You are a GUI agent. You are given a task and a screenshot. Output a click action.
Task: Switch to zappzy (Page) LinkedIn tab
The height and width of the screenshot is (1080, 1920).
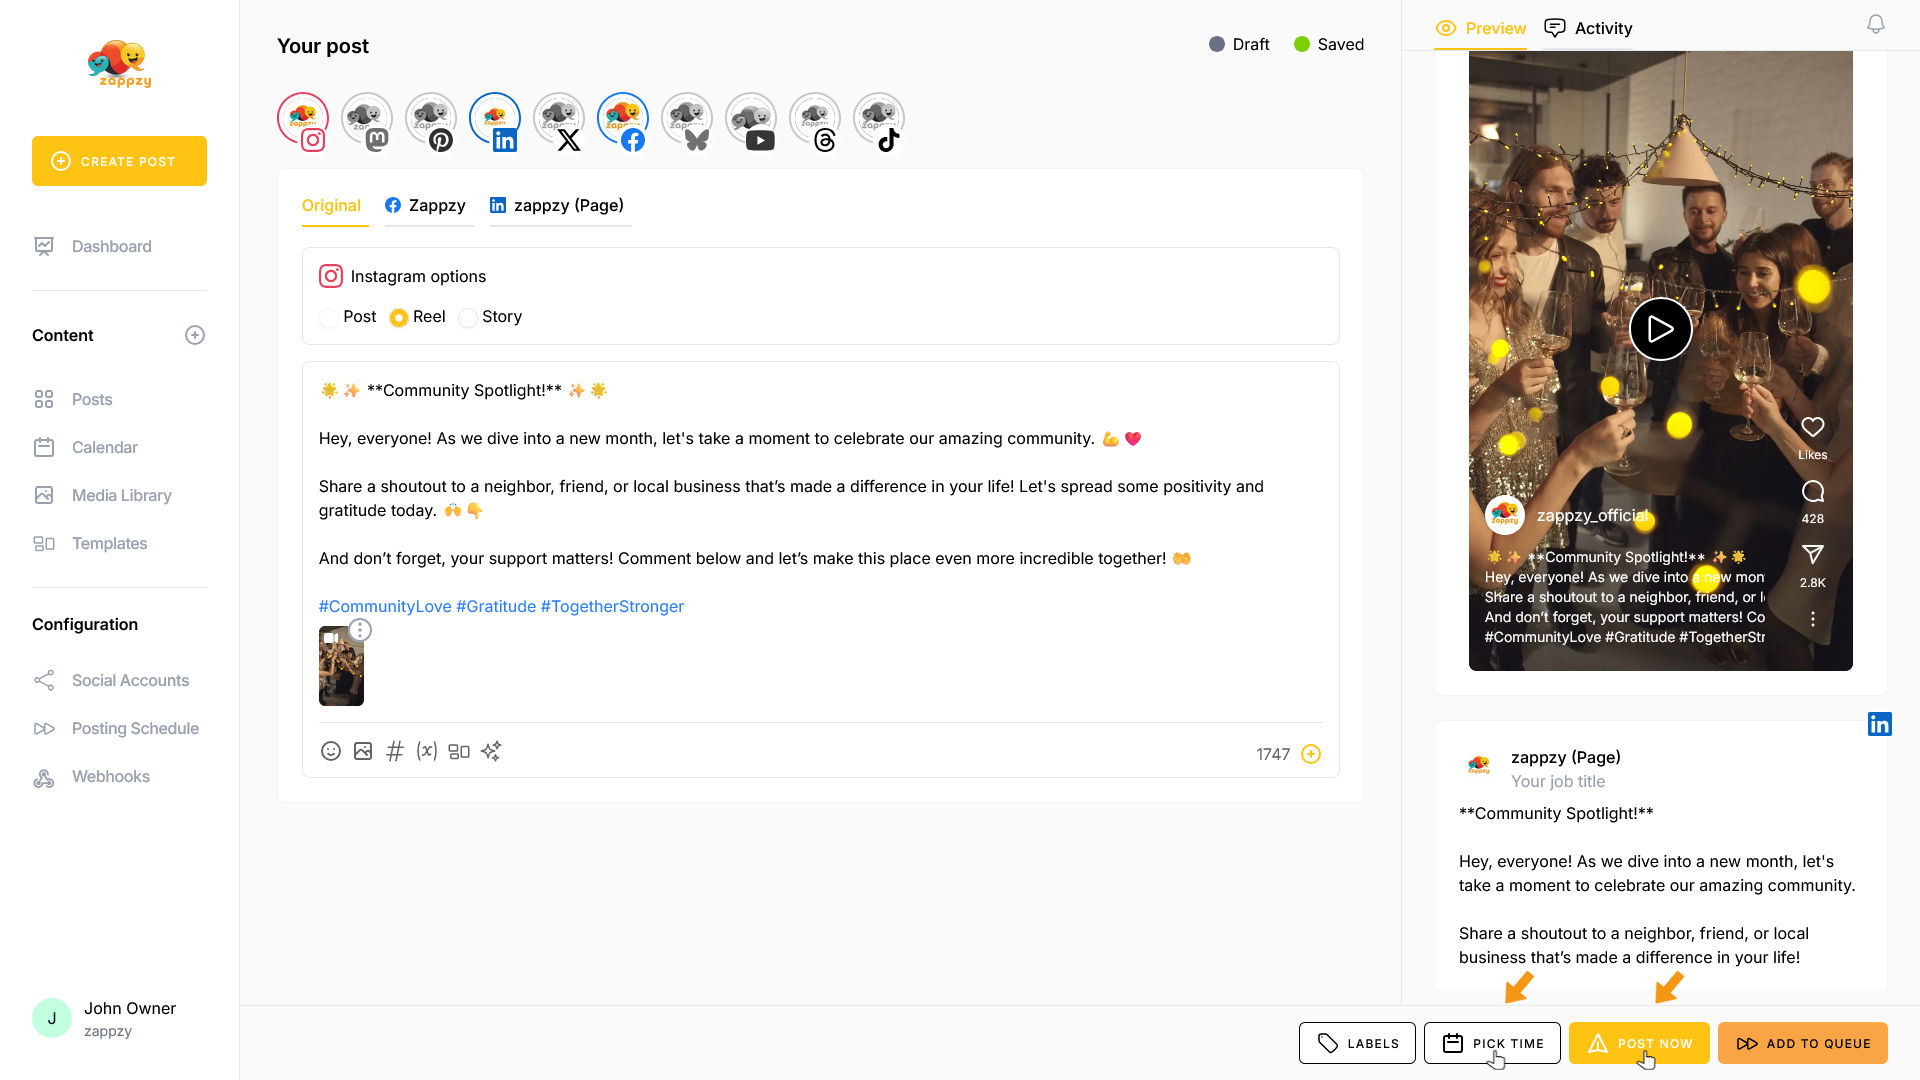pyautogui.click(x=558, y=205)
